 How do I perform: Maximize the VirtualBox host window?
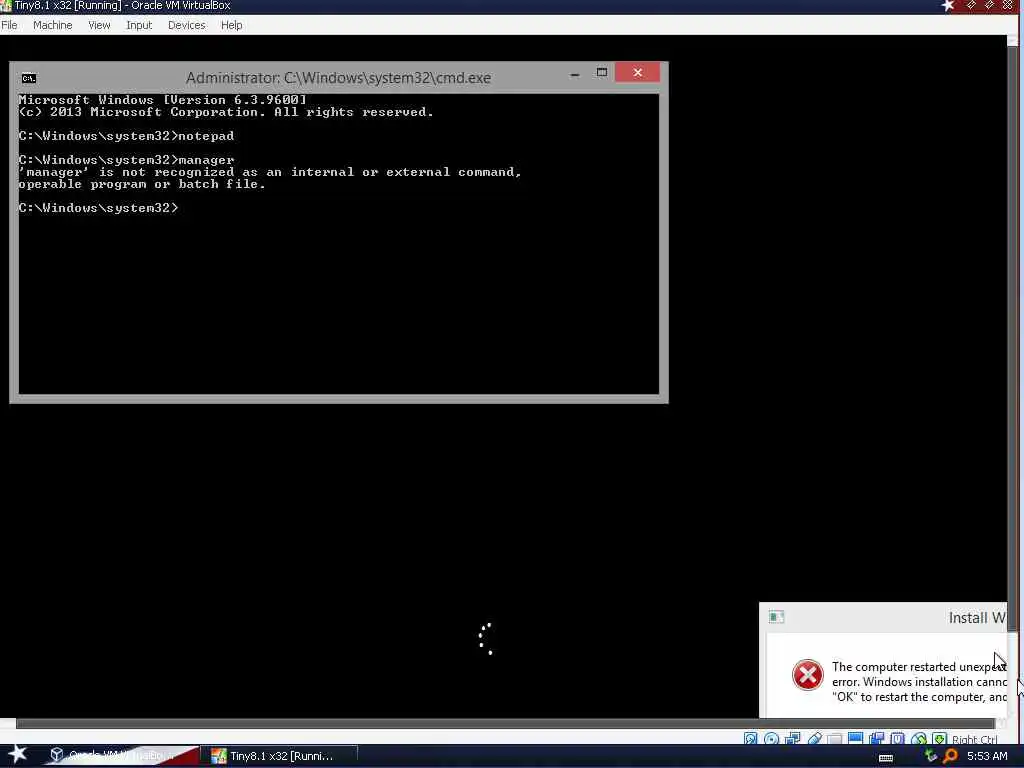(x=989, y=5)
